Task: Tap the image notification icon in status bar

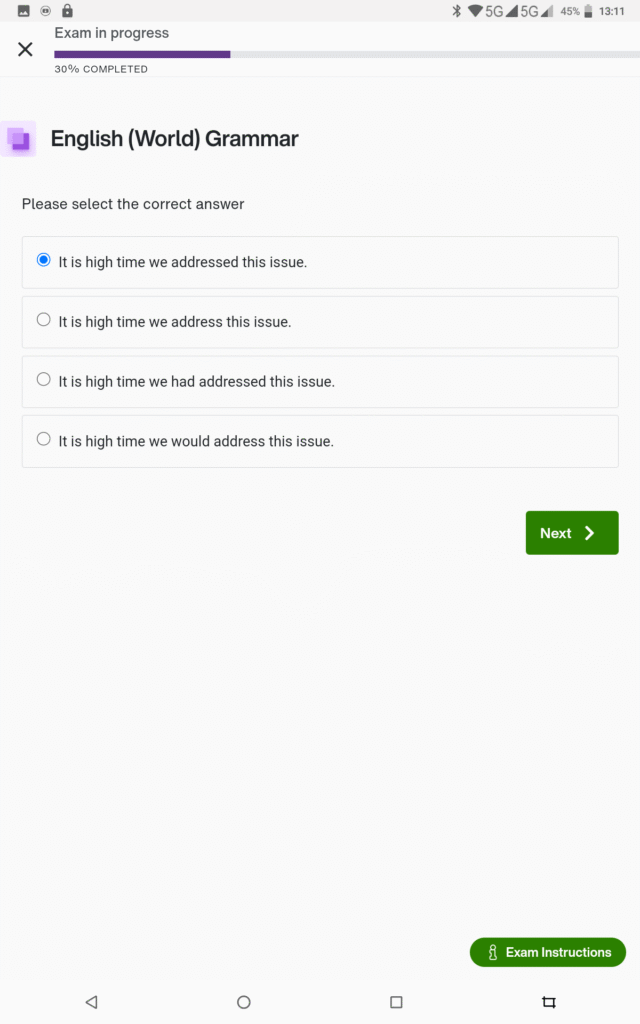Action: pyautogui.click(x=24, y=11)
